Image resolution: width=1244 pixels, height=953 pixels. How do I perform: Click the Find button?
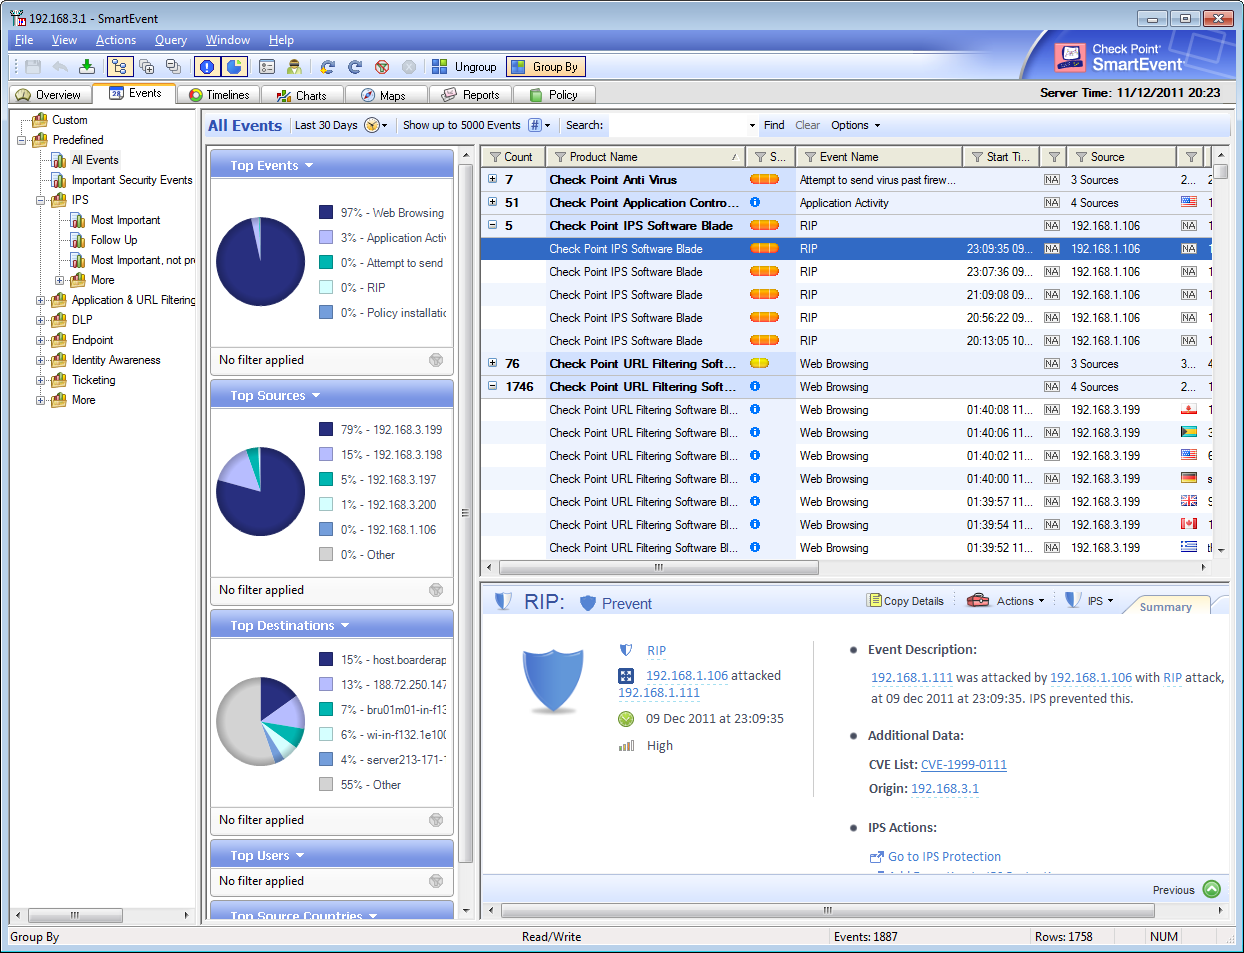click(774, 125)
